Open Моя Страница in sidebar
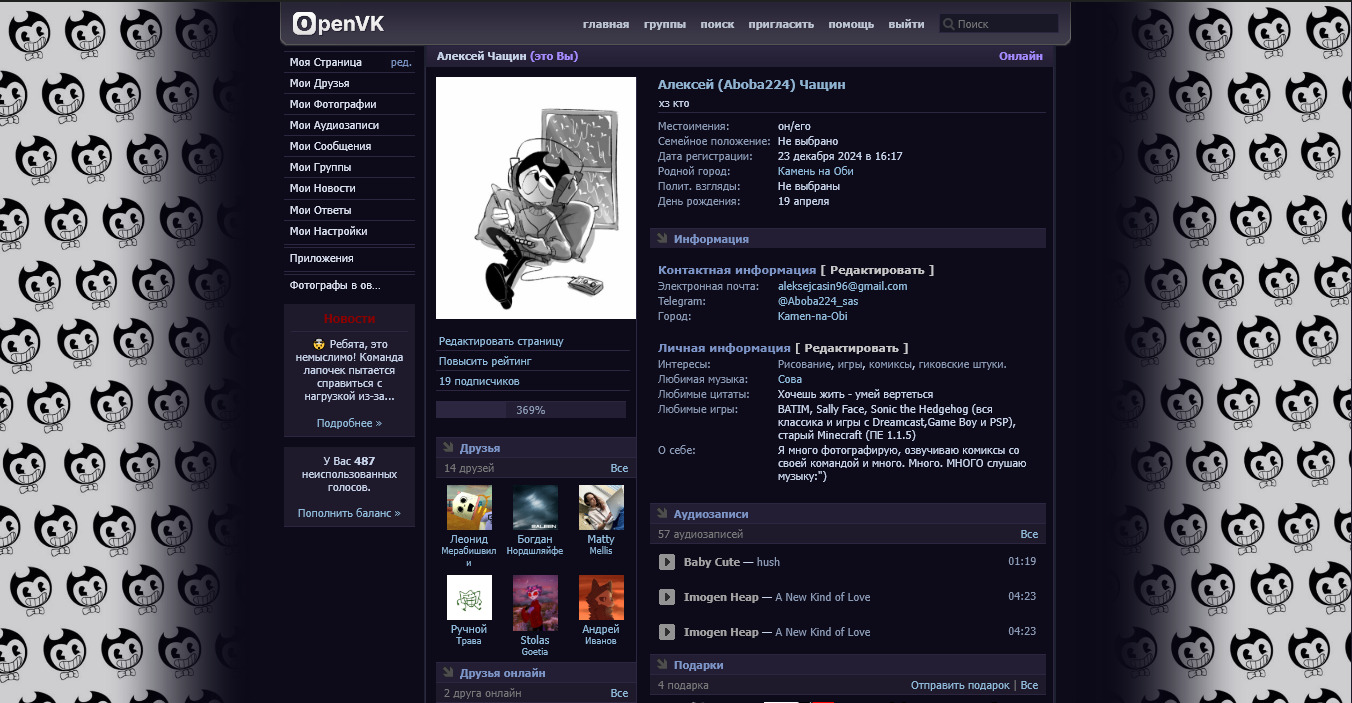 [326, 62]
